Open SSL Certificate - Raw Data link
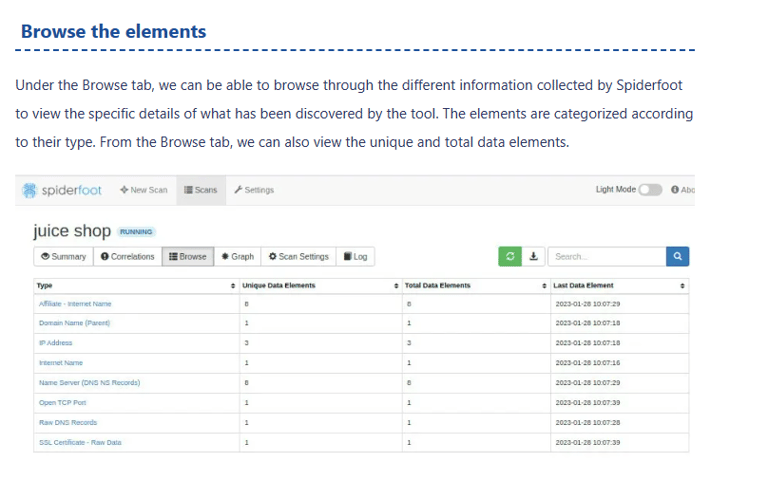Screen dimensions: 768x496 point(80,442)
